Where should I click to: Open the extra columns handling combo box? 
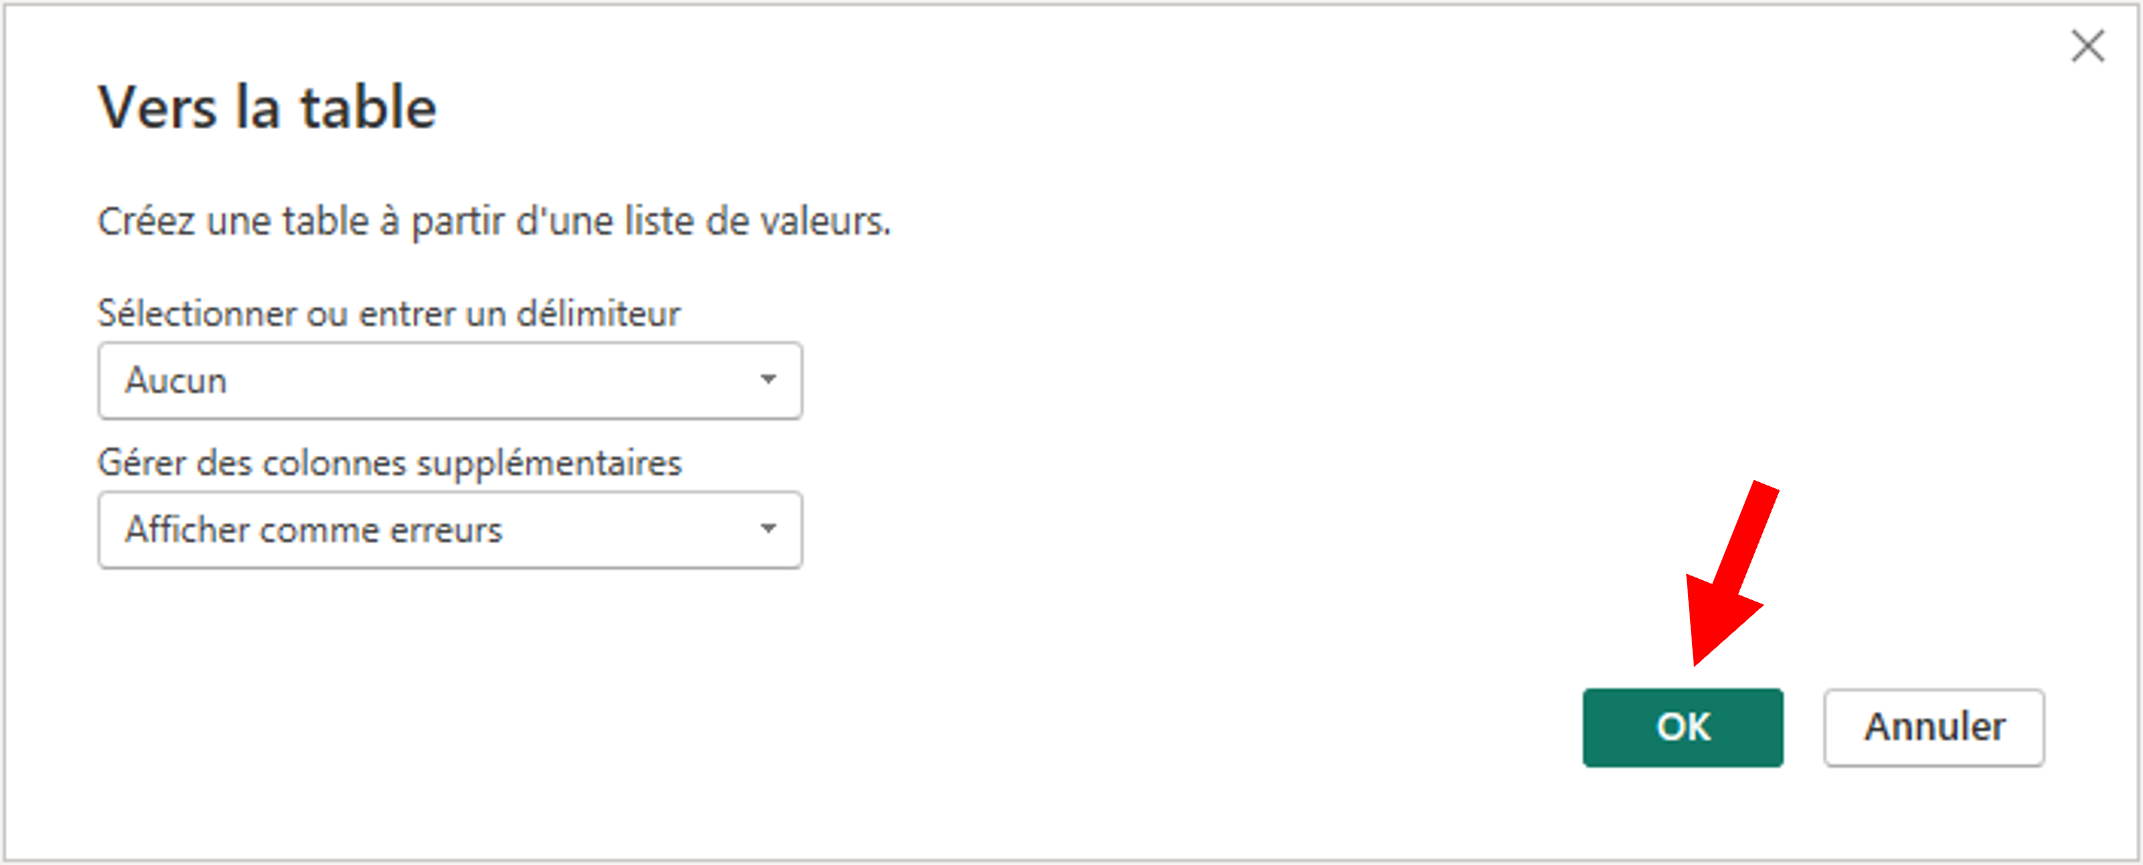click(x=449, y=529)
